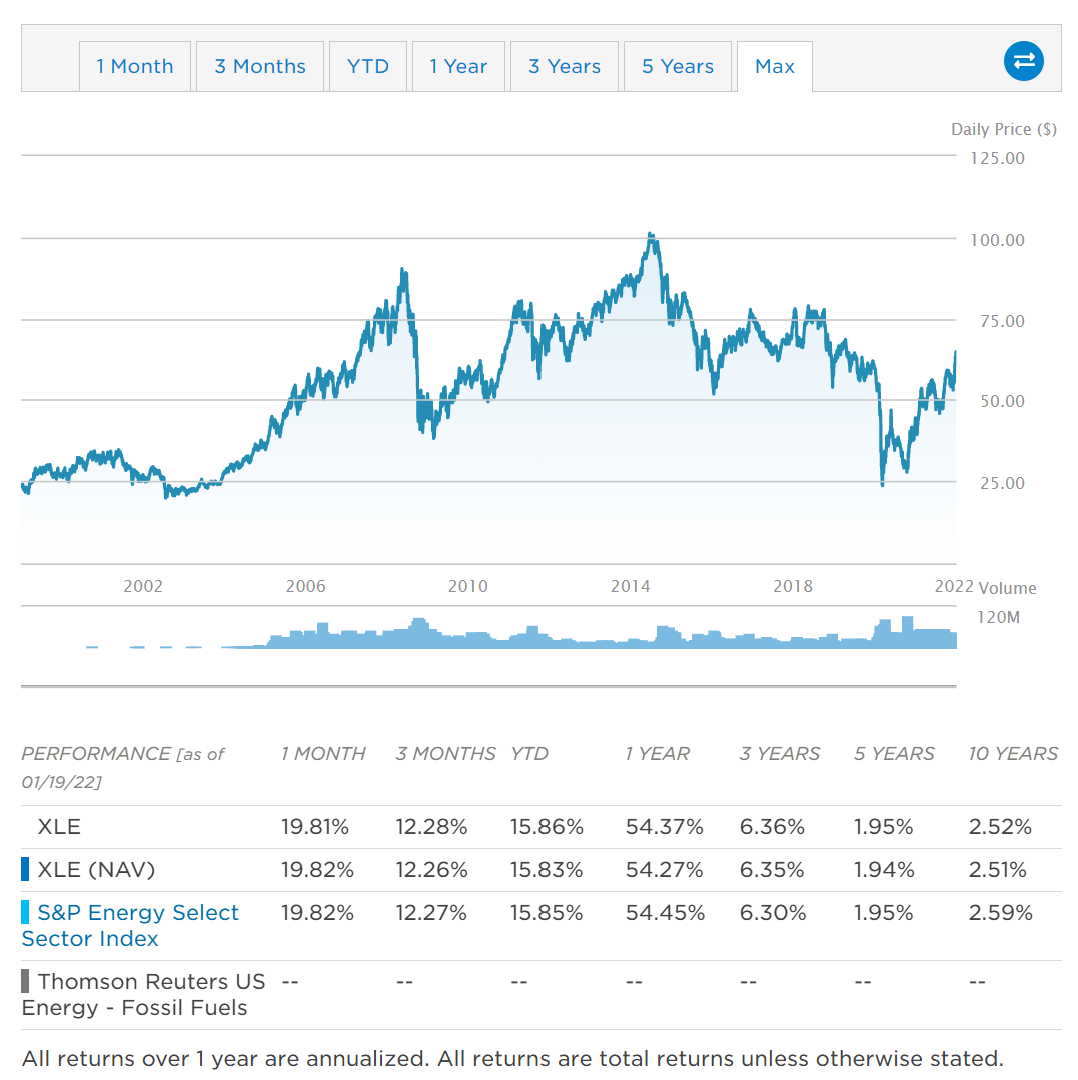Click the 2006 x-axis label
The image size is (1078, 1080).
[x=306, y=586]
